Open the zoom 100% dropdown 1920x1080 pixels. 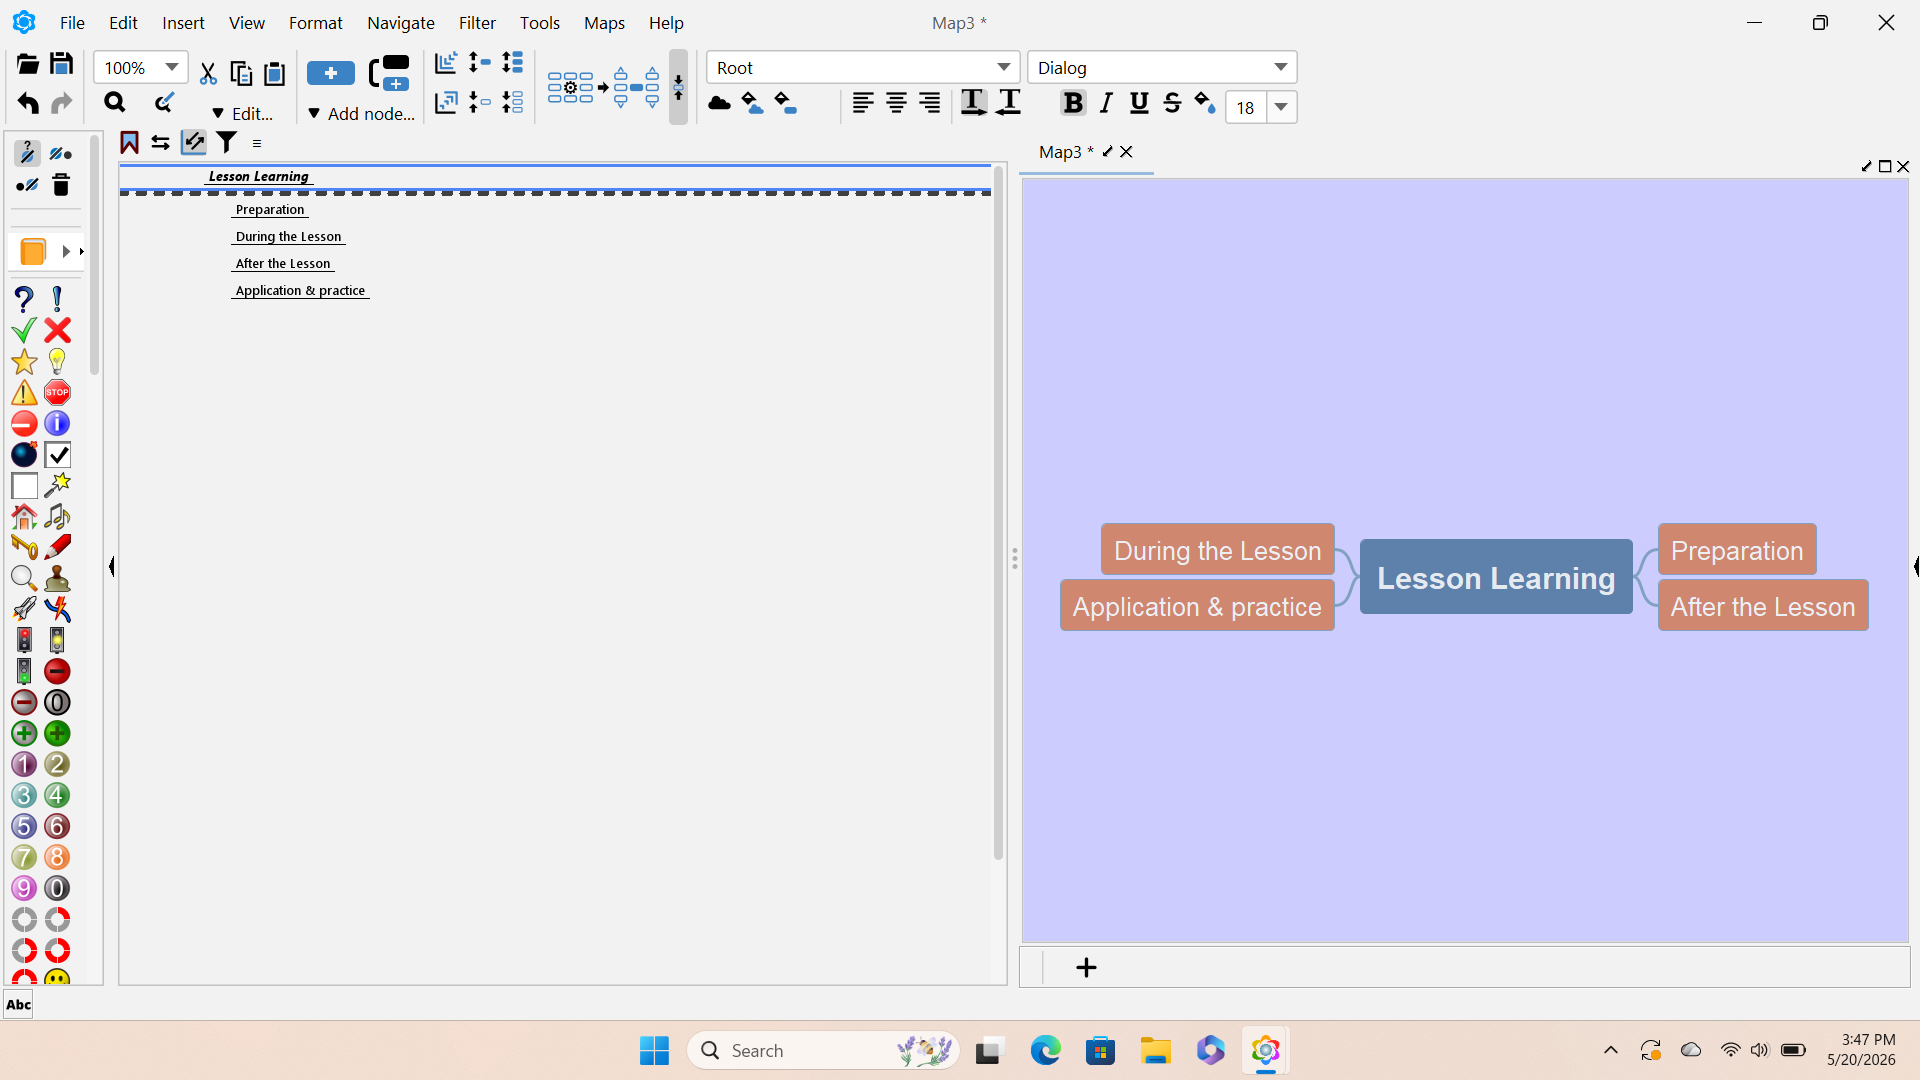point(172,67)
